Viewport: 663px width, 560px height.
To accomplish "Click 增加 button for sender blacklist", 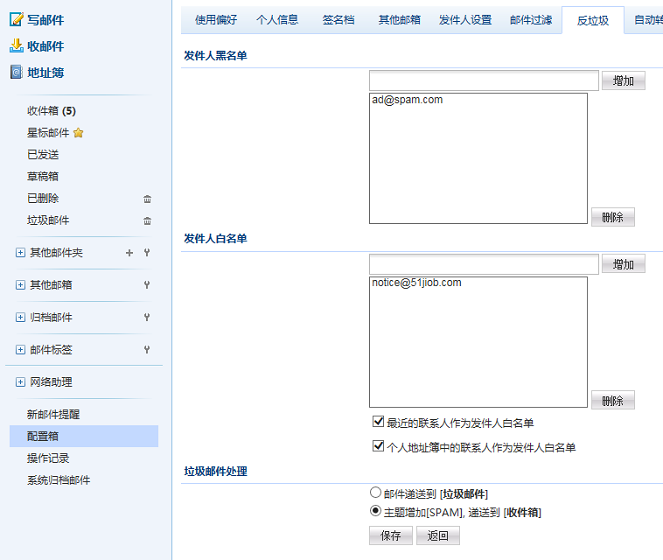I will coord(623,80).
